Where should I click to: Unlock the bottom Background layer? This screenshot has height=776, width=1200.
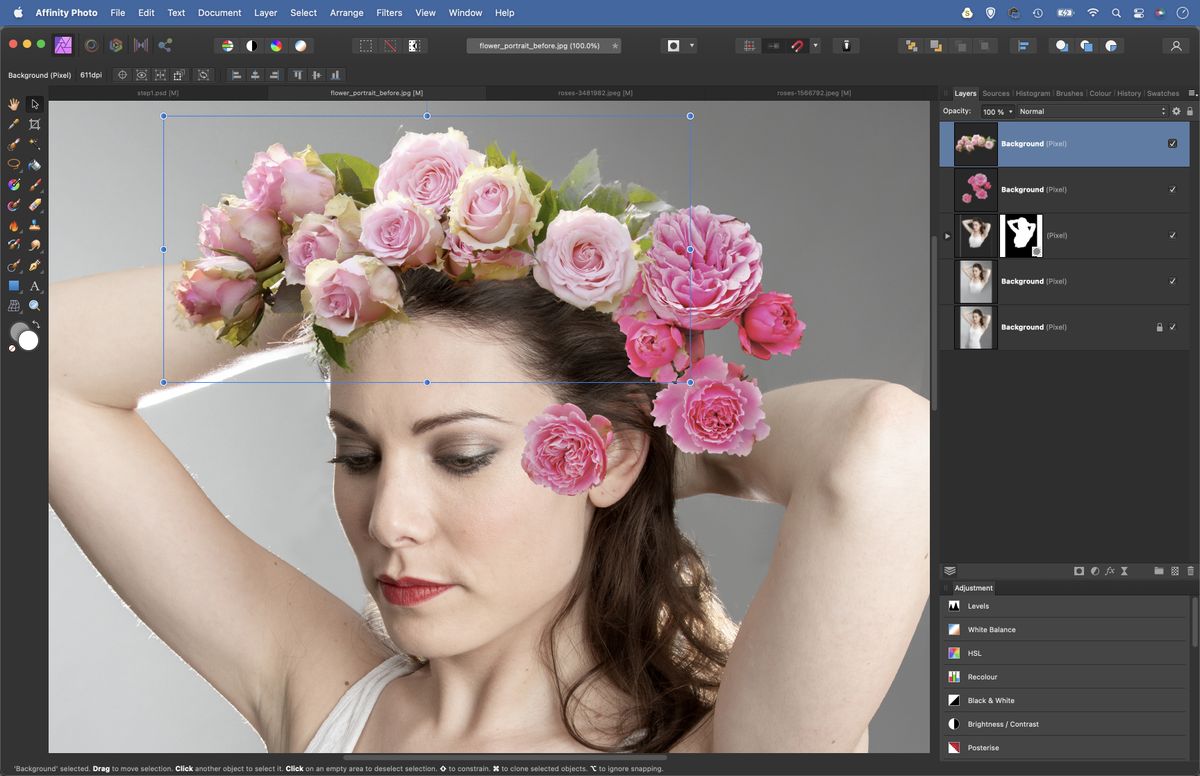1158,327
